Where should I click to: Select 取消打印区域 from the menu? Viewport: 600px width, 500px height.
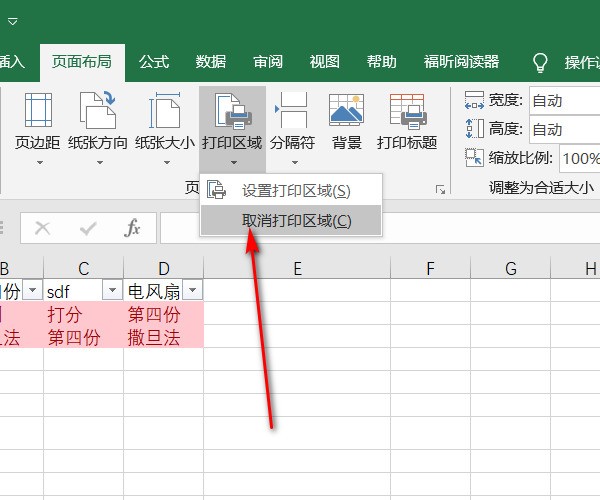click(x=296, y=221)
